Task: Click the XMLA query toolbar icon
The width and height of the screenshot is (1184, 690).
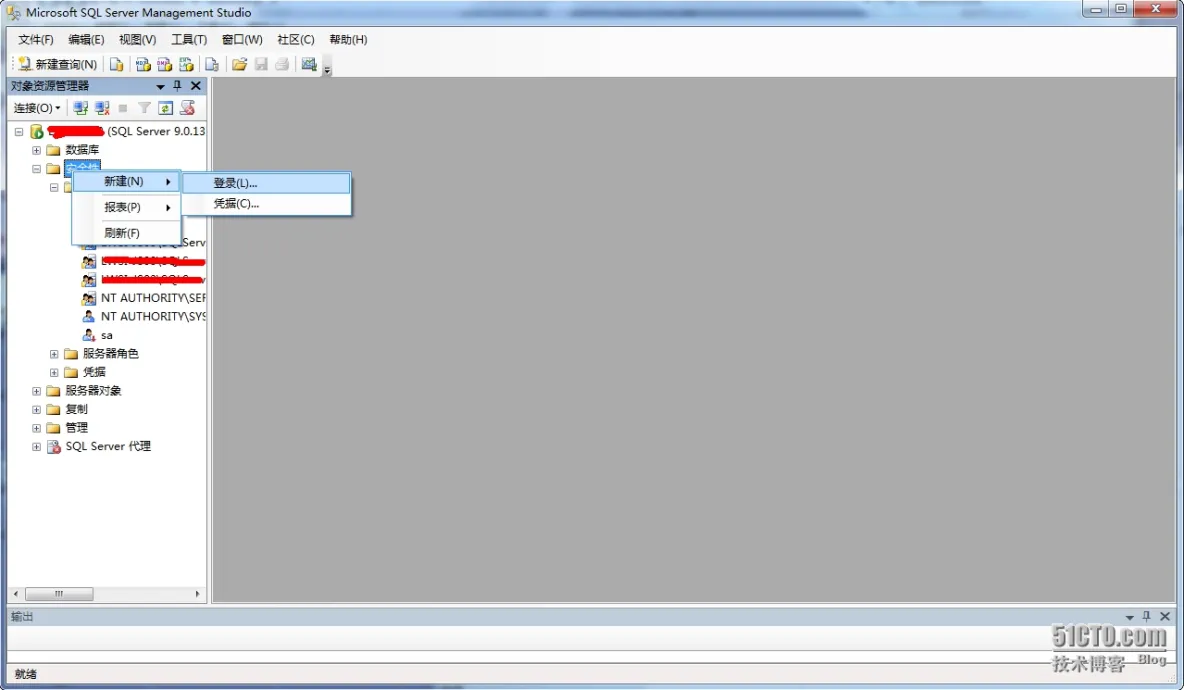Action: (187, 64)
